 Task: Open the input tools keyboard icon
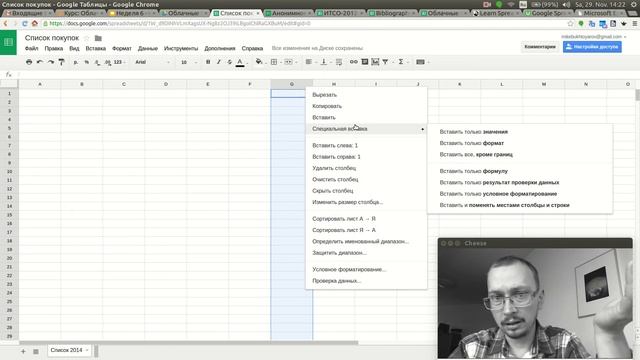(420, 62)
